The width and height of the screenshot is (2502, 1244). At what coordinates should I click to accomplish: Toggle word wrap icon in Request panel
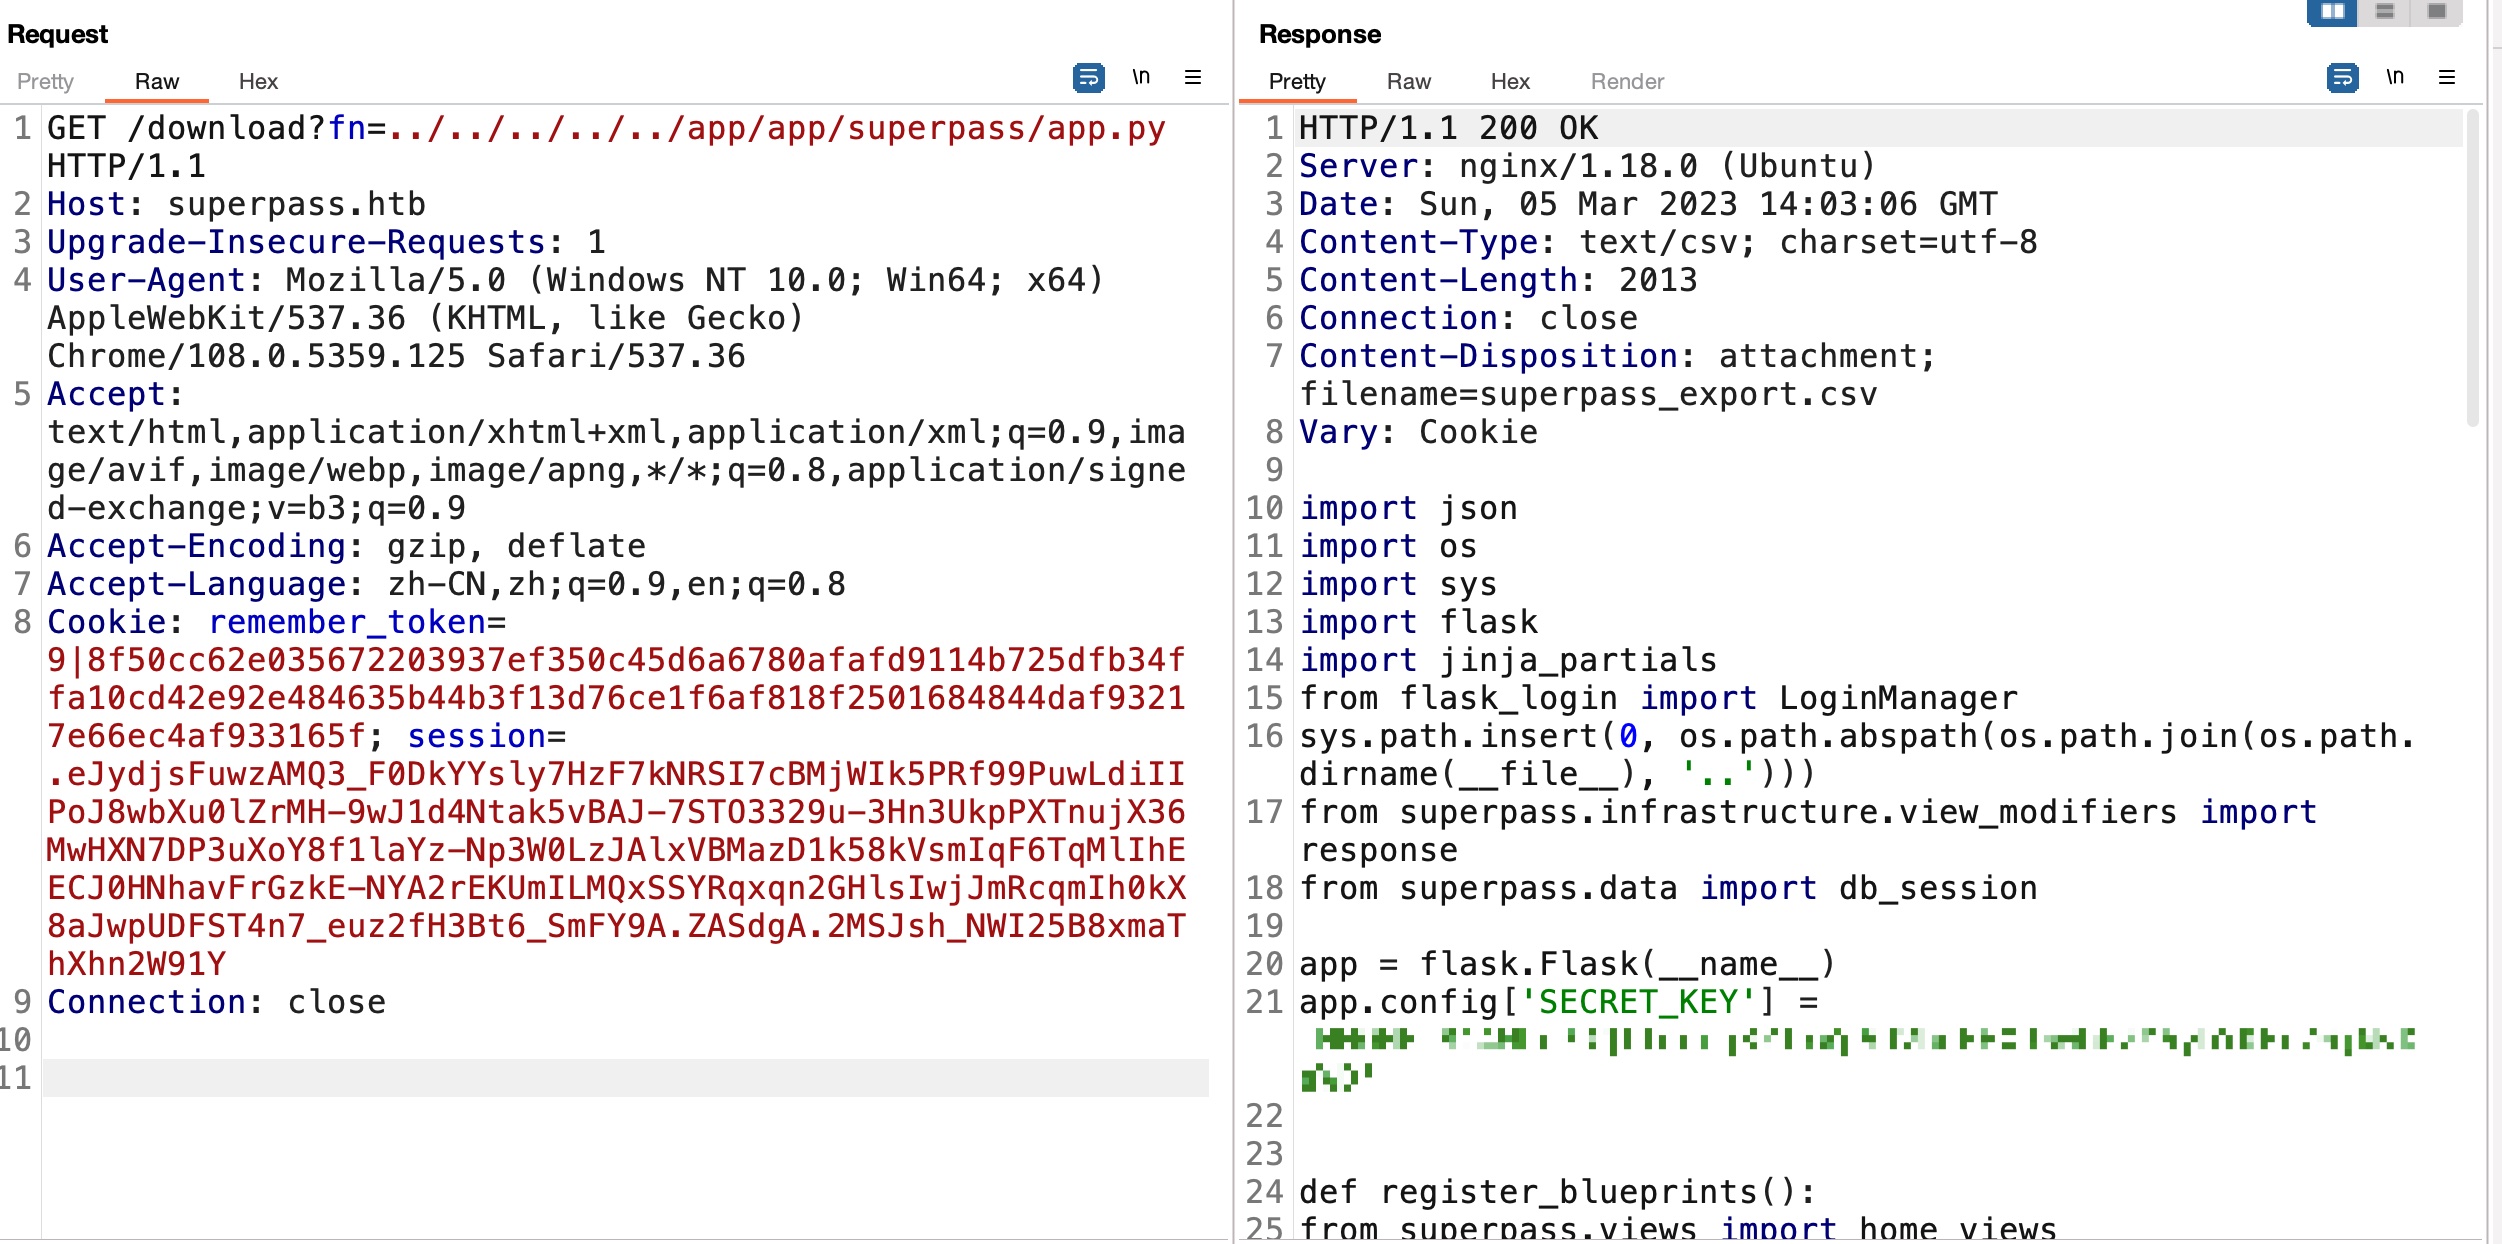(x=1088, y=78)
